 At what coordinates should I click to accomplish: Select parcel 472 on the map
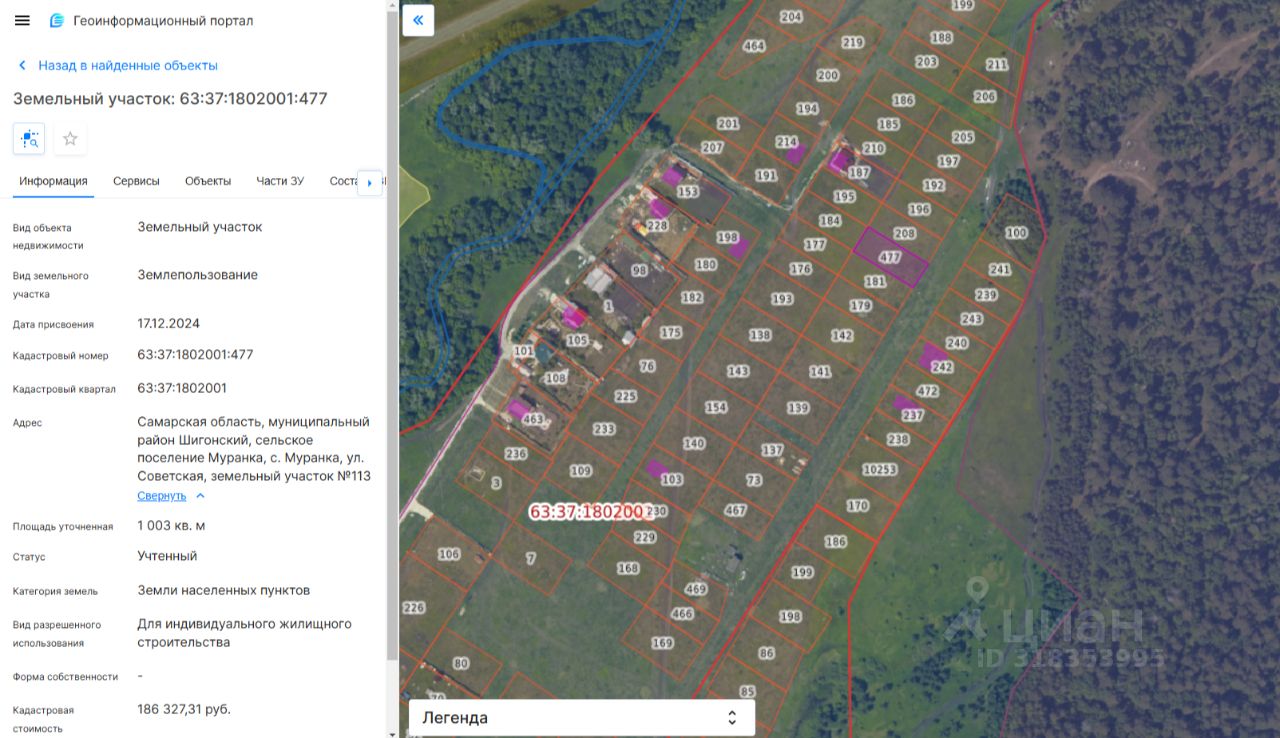point(928,391)
